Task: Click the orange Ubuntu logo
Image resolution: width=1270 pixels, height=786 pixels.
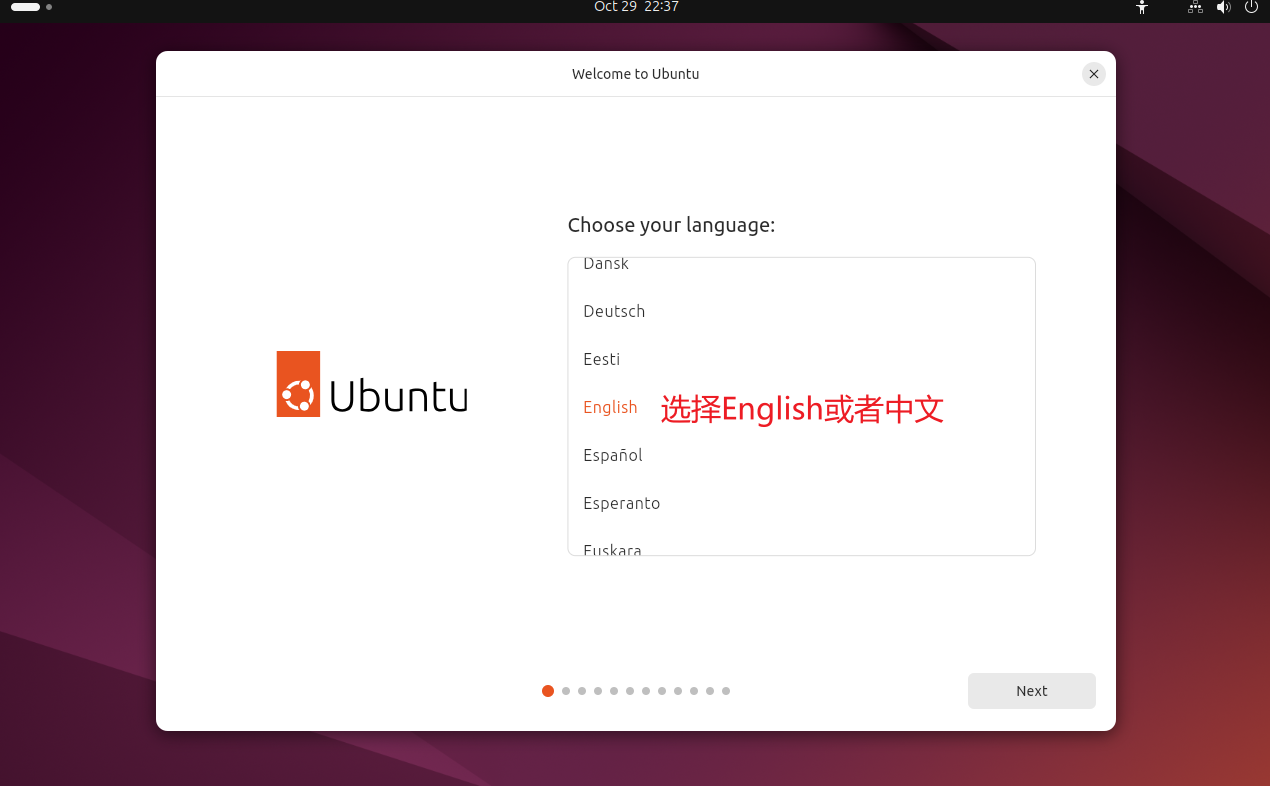Action: pos(298,384)
